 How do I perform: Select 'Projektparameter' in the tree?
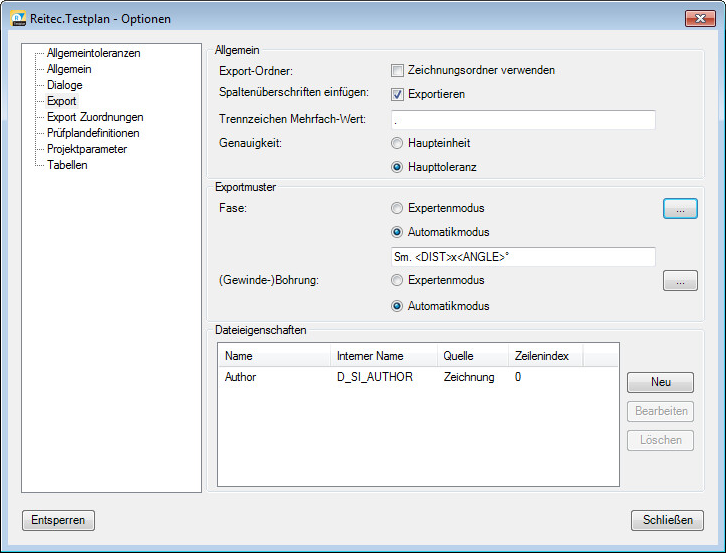click(x=87, y=149)
